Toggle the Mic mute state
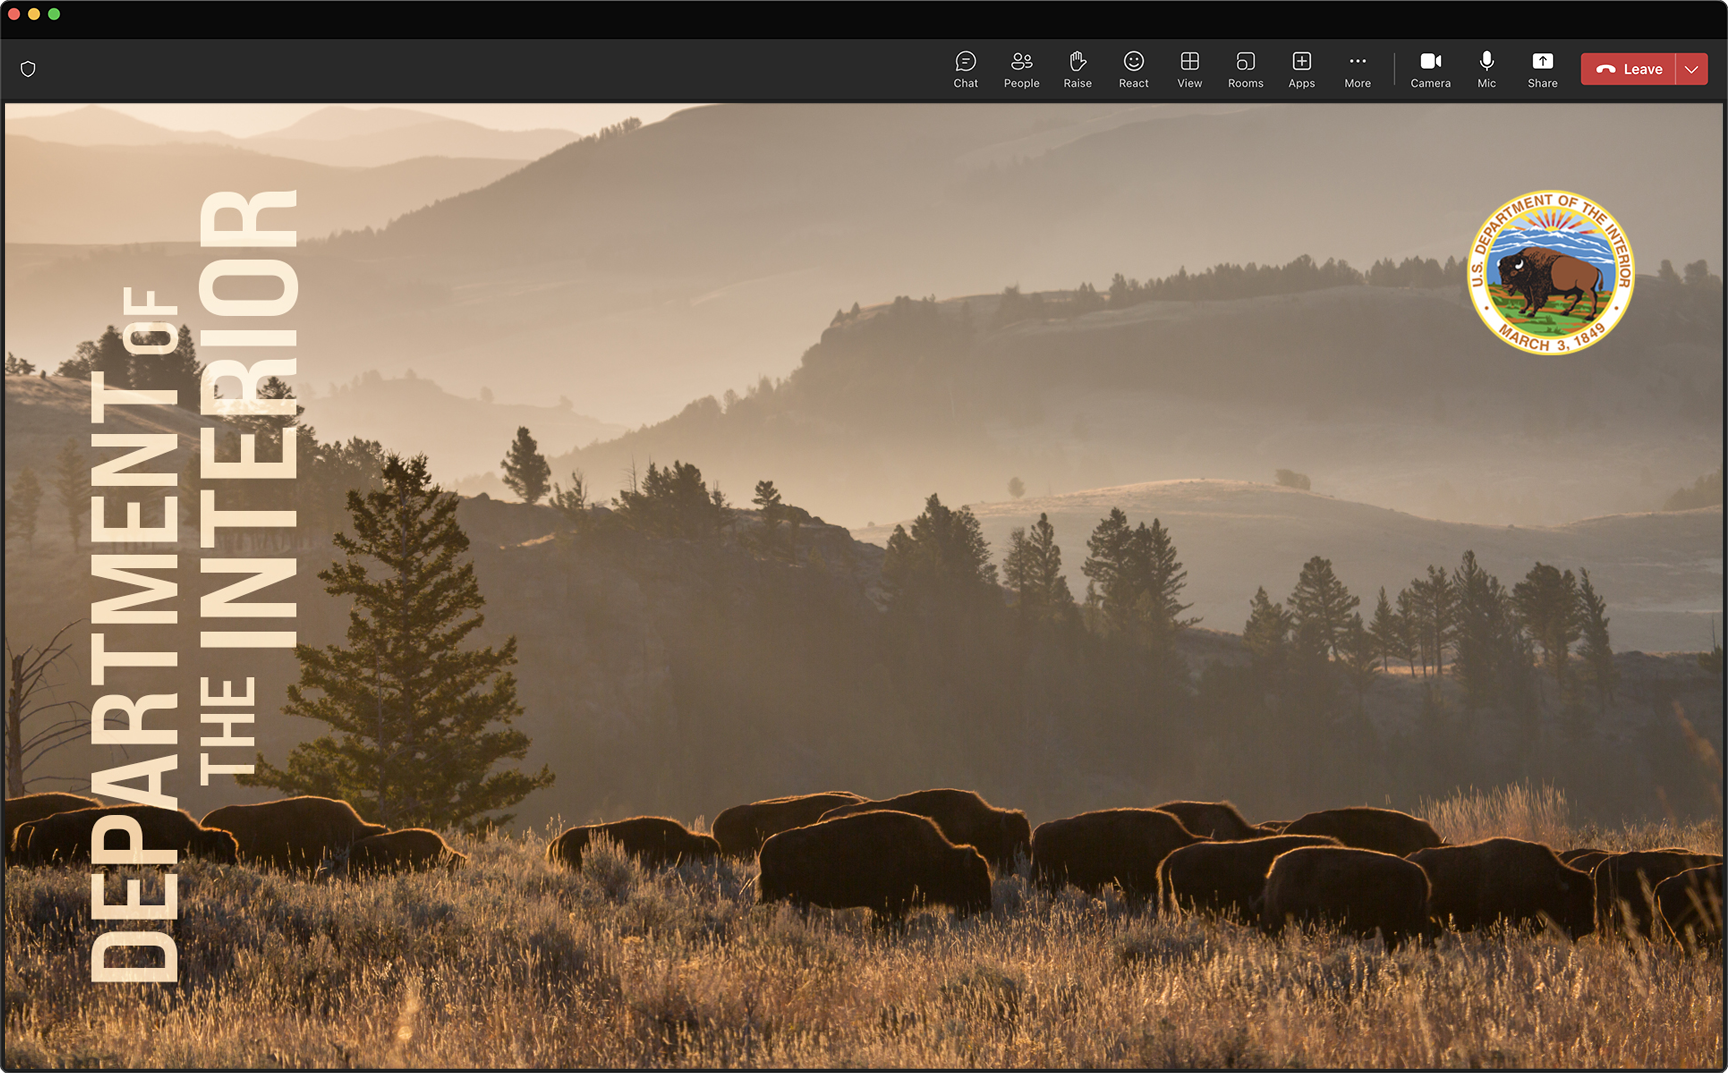Screen dimensions: 1728x1073 point(1486,69)
